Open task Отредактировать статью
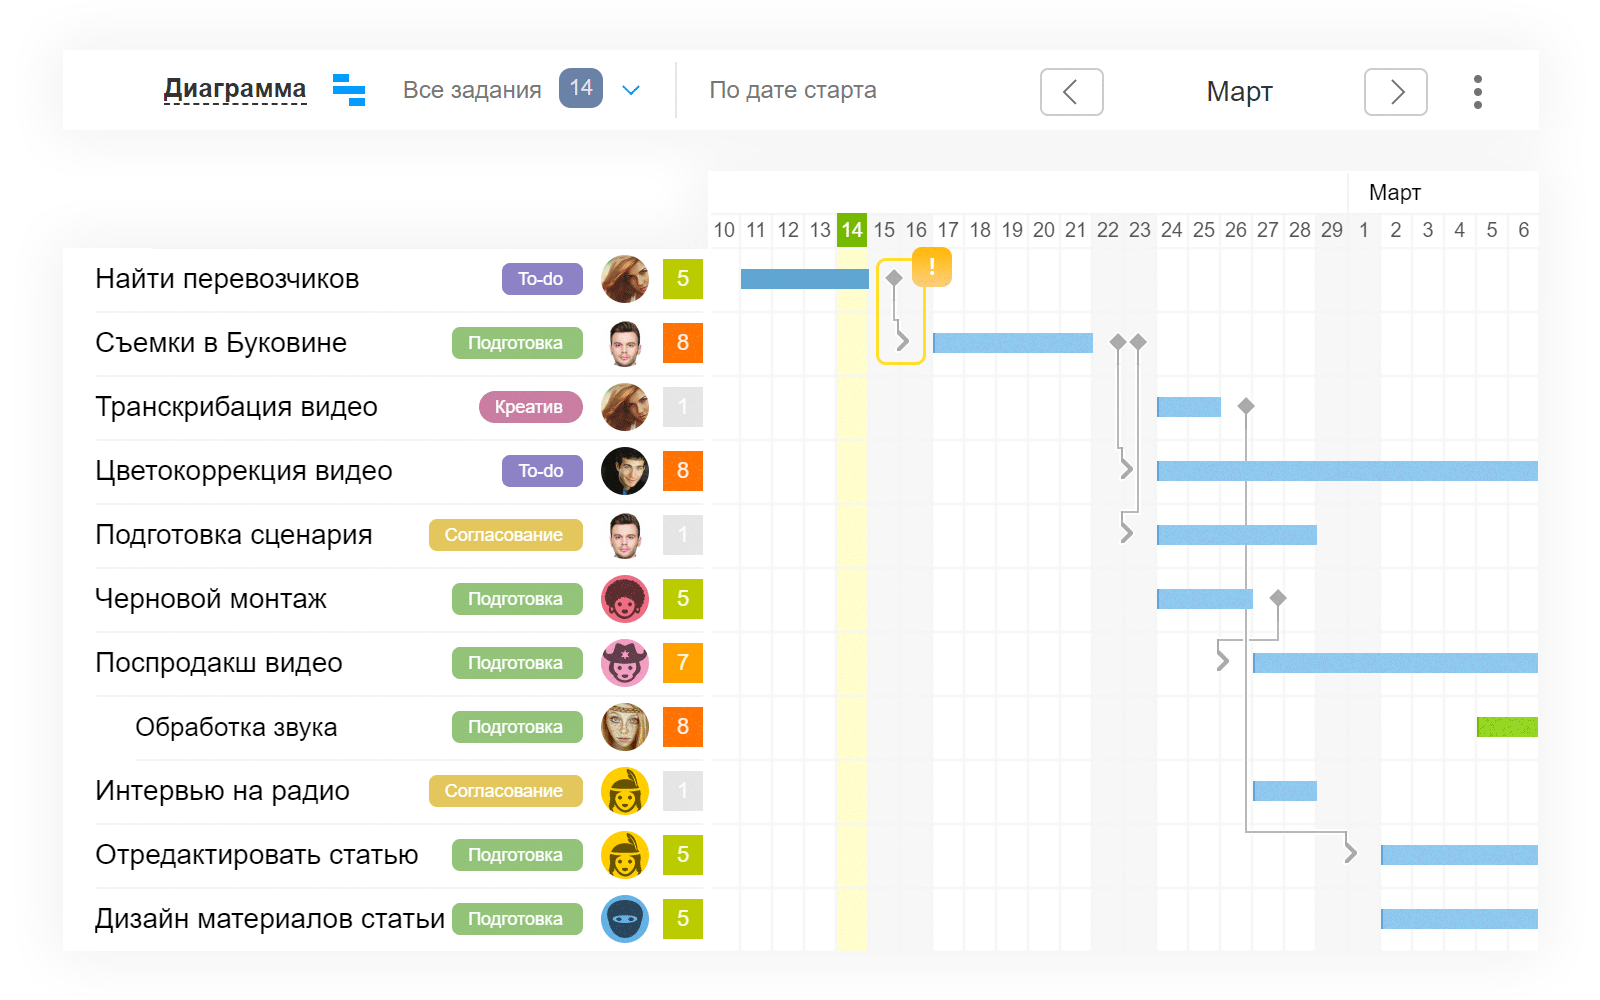The image size is (1600, 1000). pos(257,855)
